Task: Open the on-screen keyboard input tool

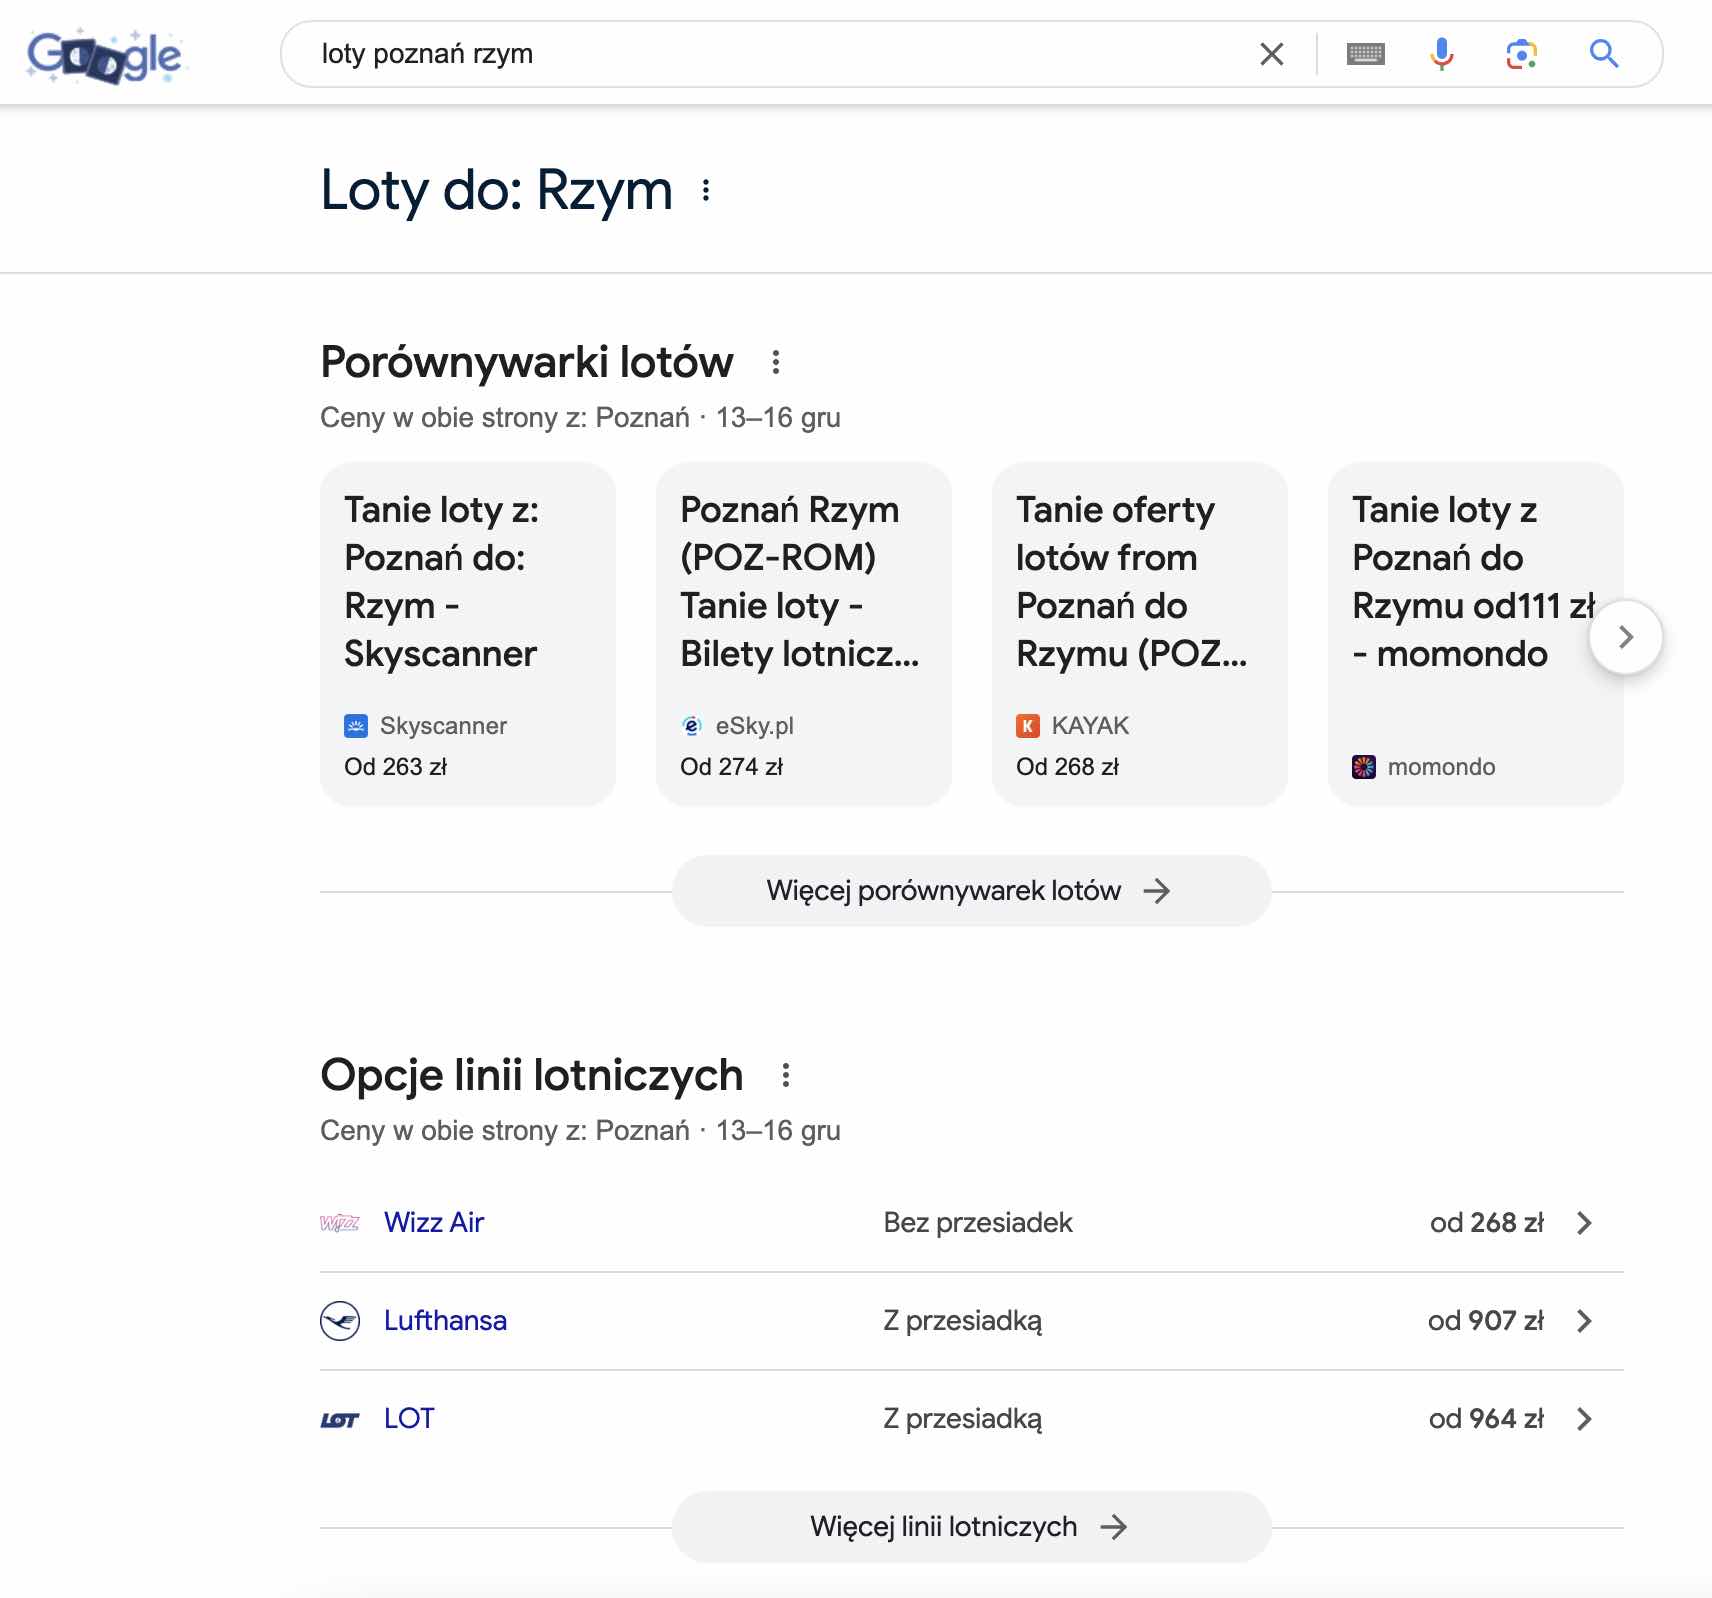Action: tap(1365, 54)
